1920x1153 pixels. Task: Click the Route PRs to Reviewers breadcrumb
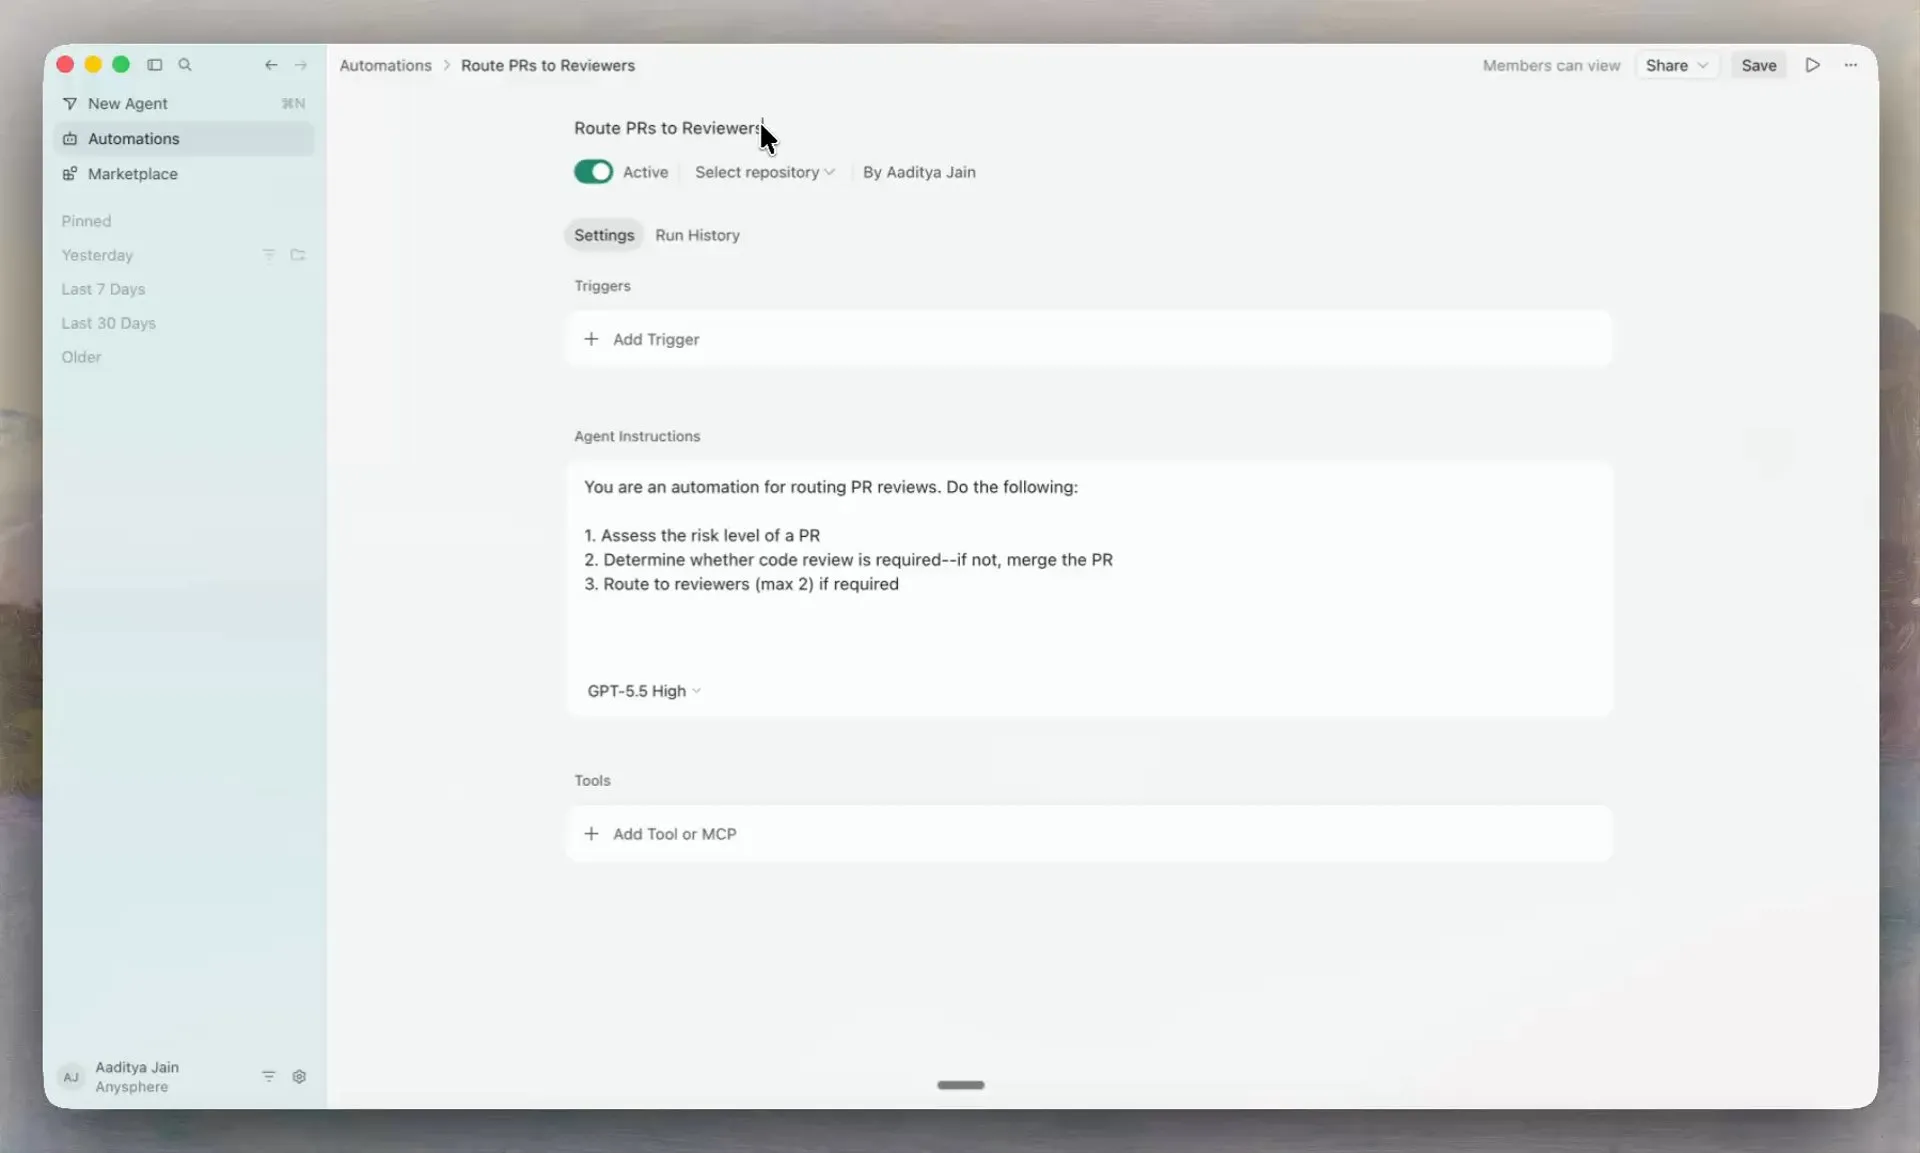(x=548, y=65)
